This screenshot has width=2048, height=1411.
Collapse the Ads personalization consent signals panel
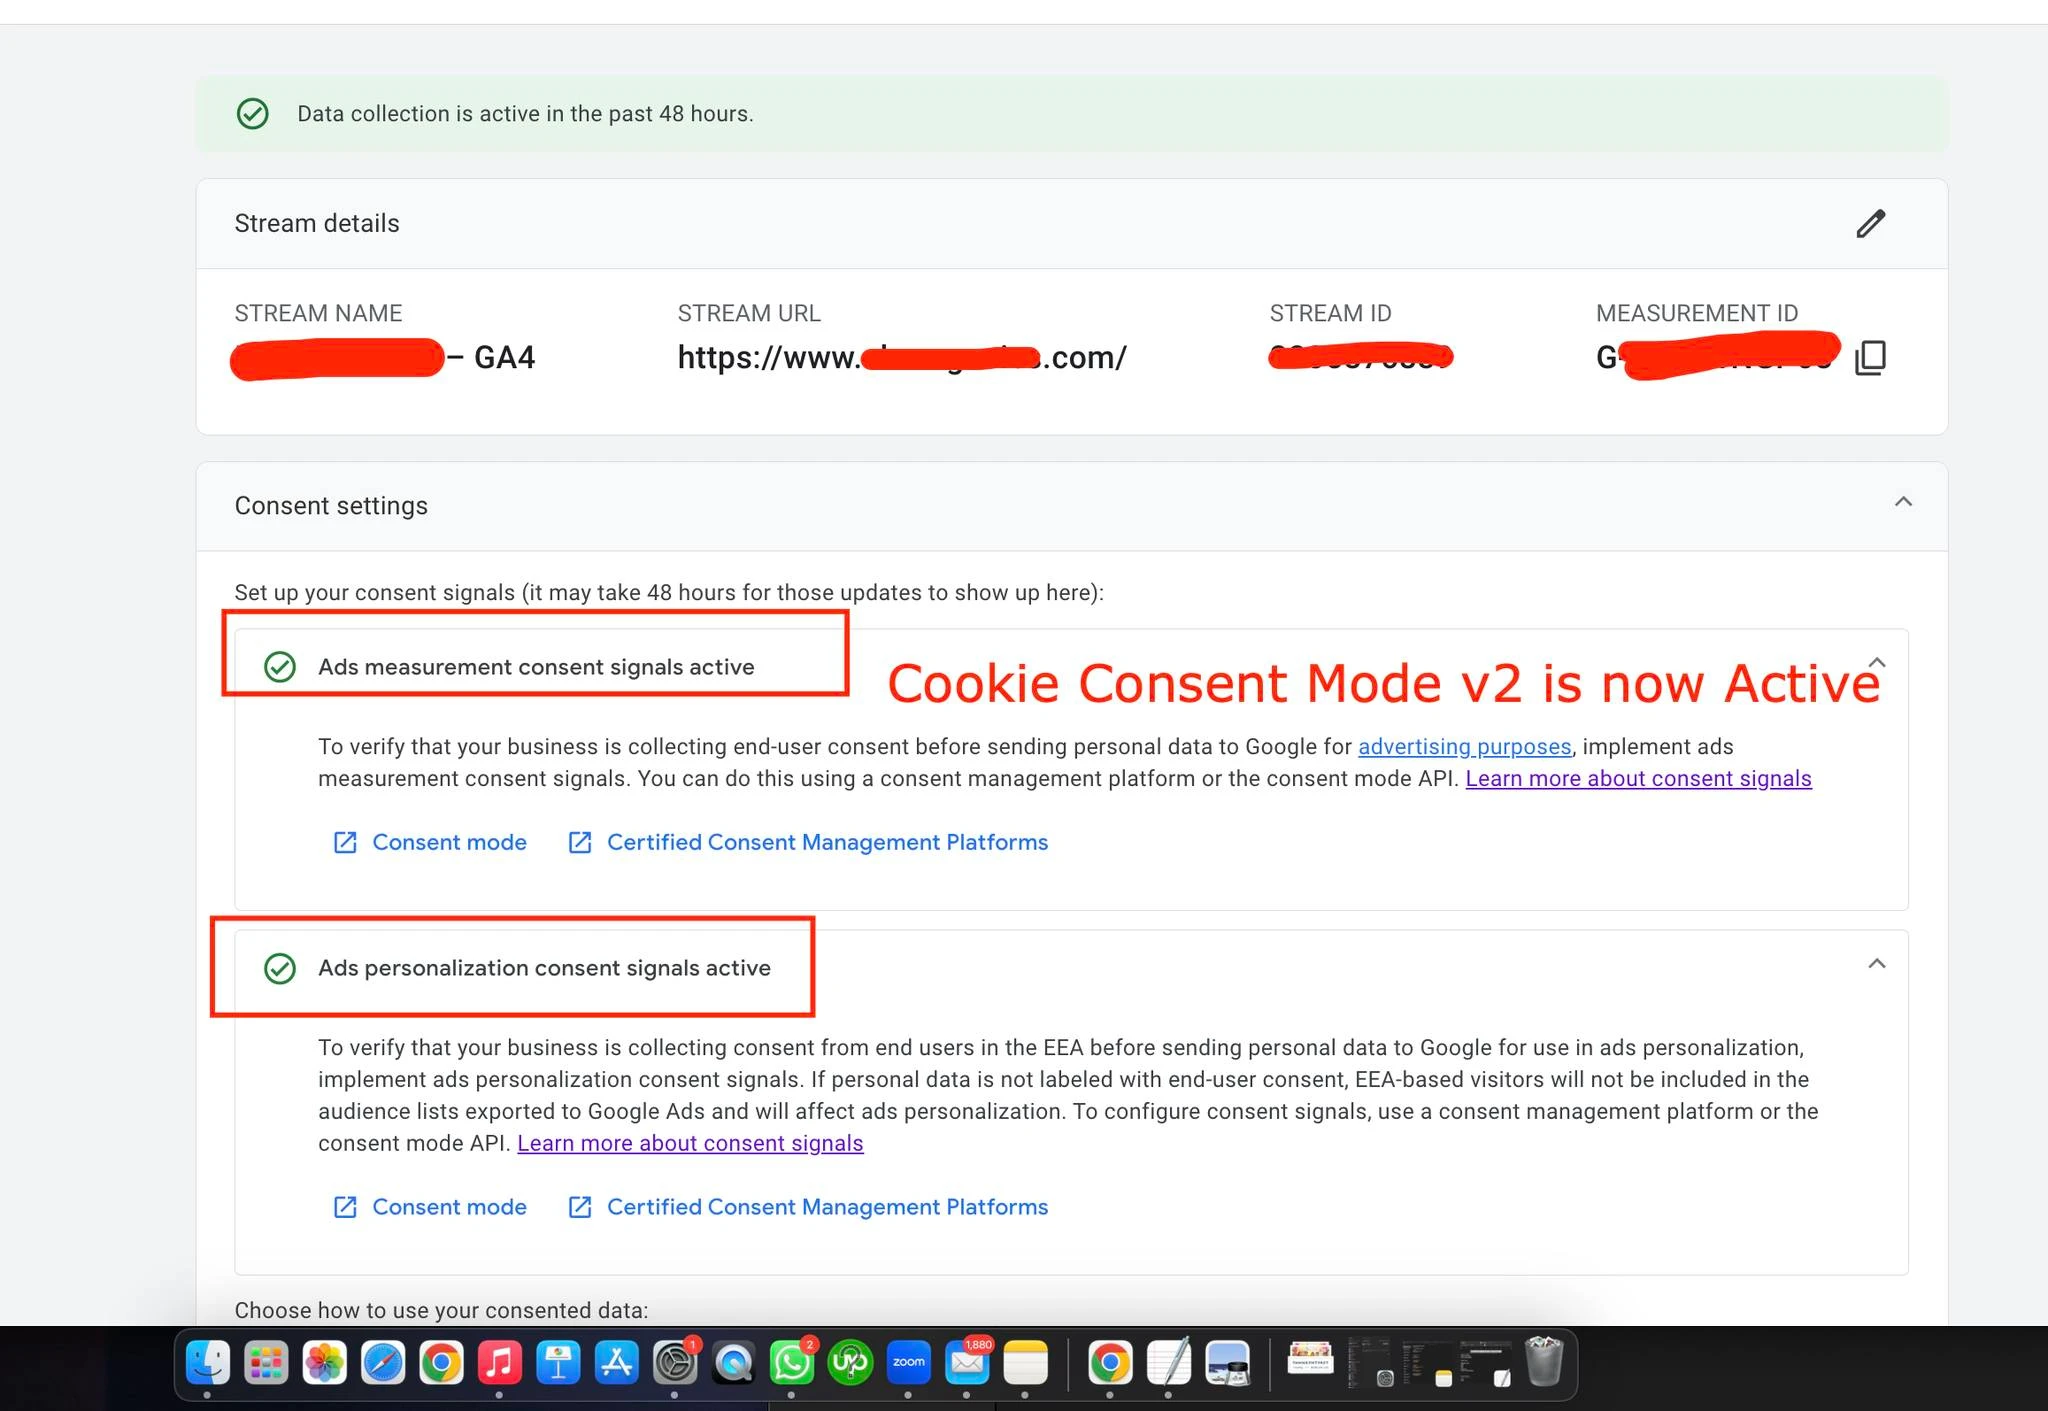(1877, 963)
